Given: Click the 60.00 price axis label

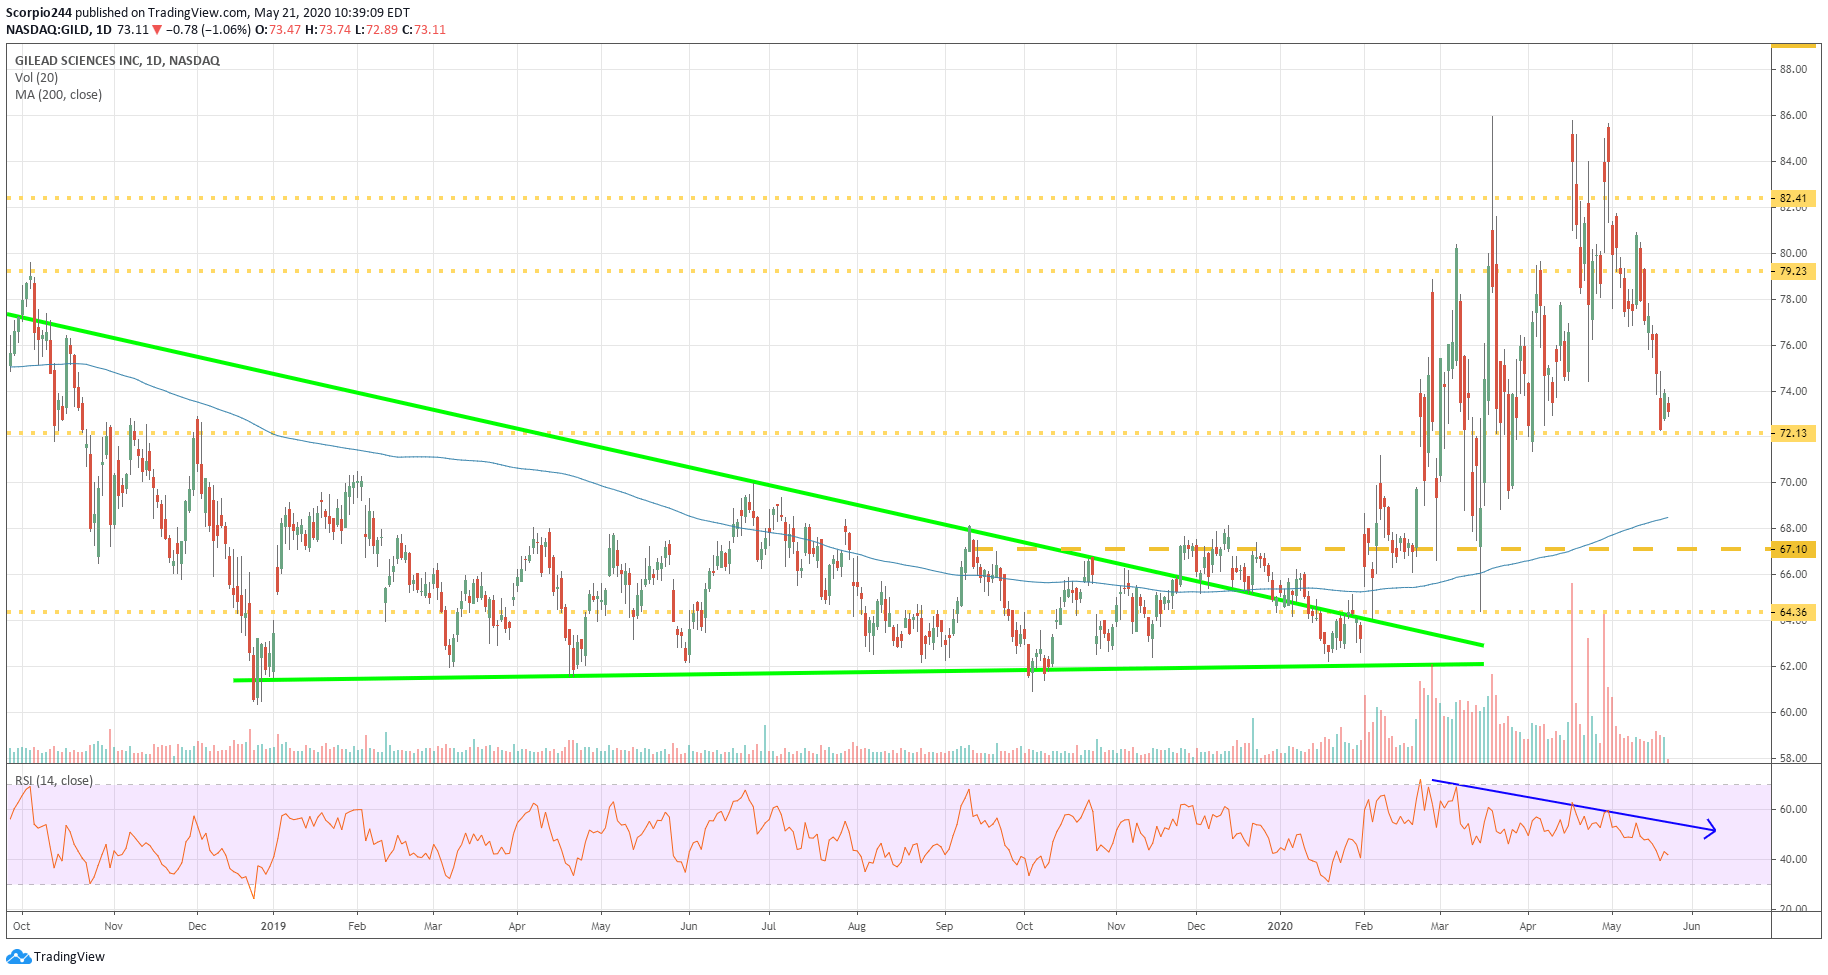Looking at the screenshot, I should tap(1793, 712).
